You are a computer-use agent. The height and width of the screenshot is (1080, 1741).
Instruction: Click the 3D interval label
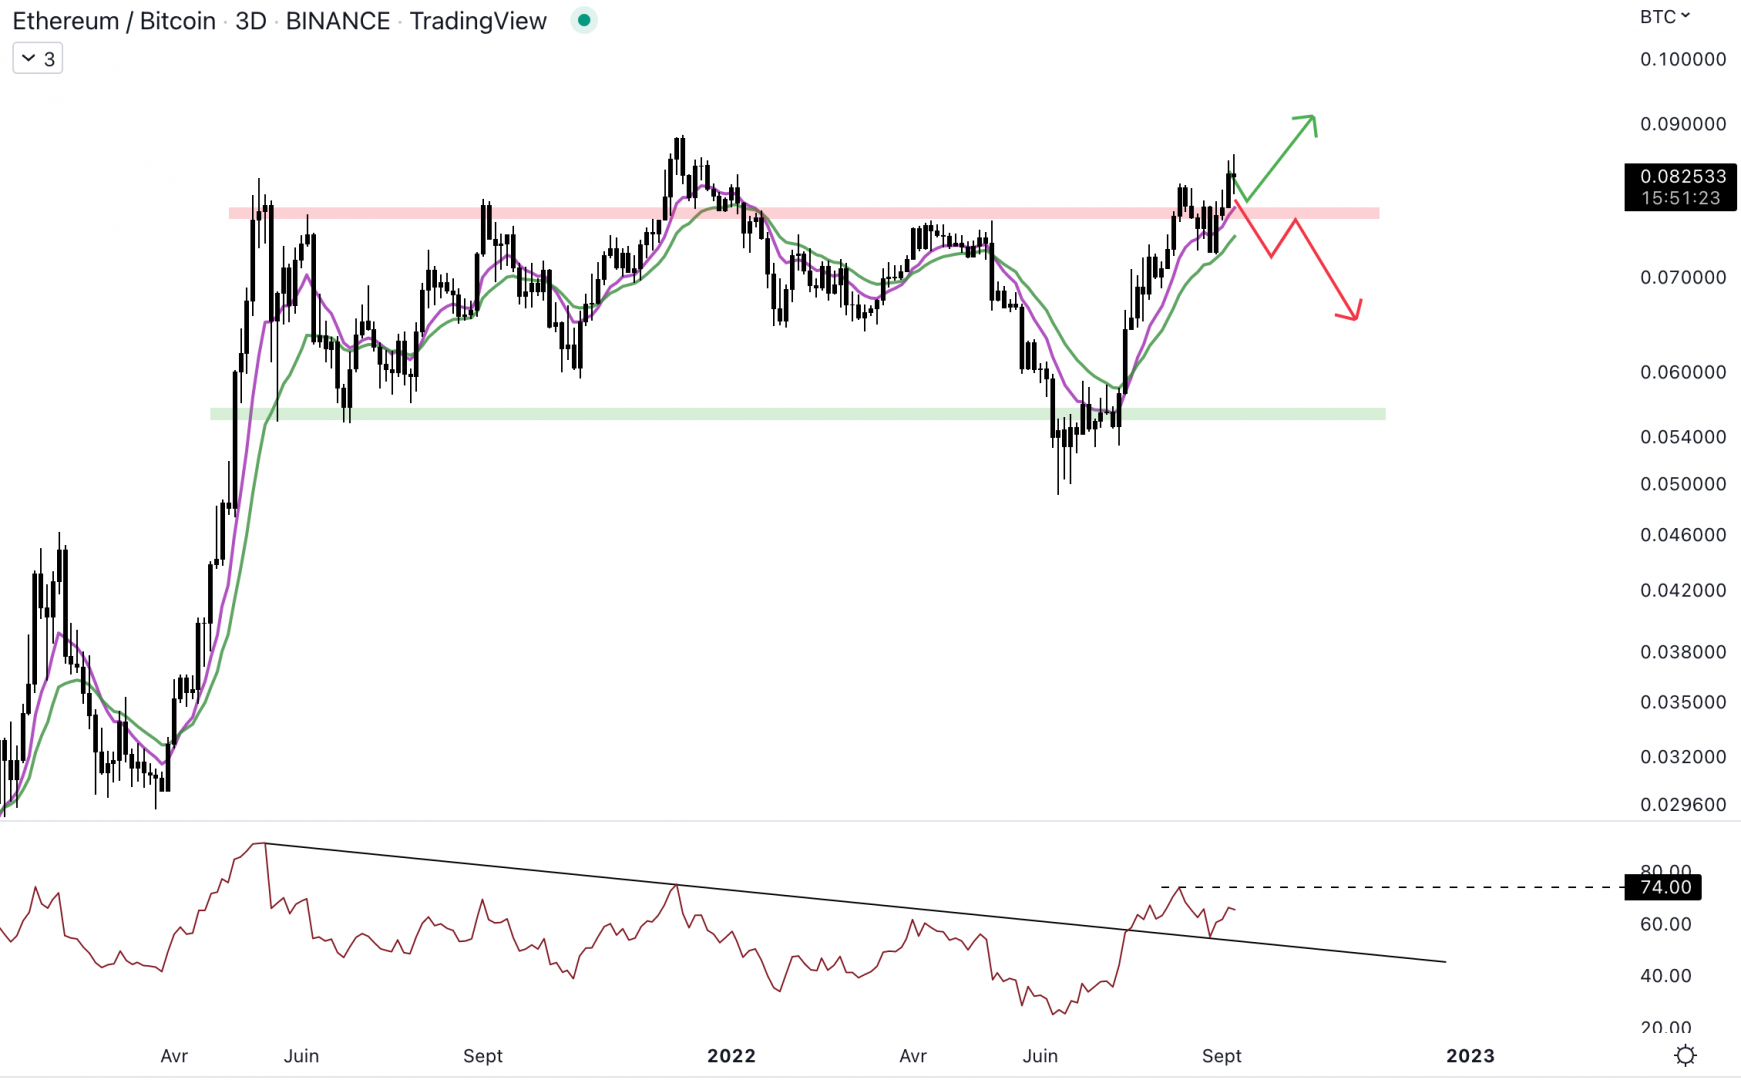(251, 21)
